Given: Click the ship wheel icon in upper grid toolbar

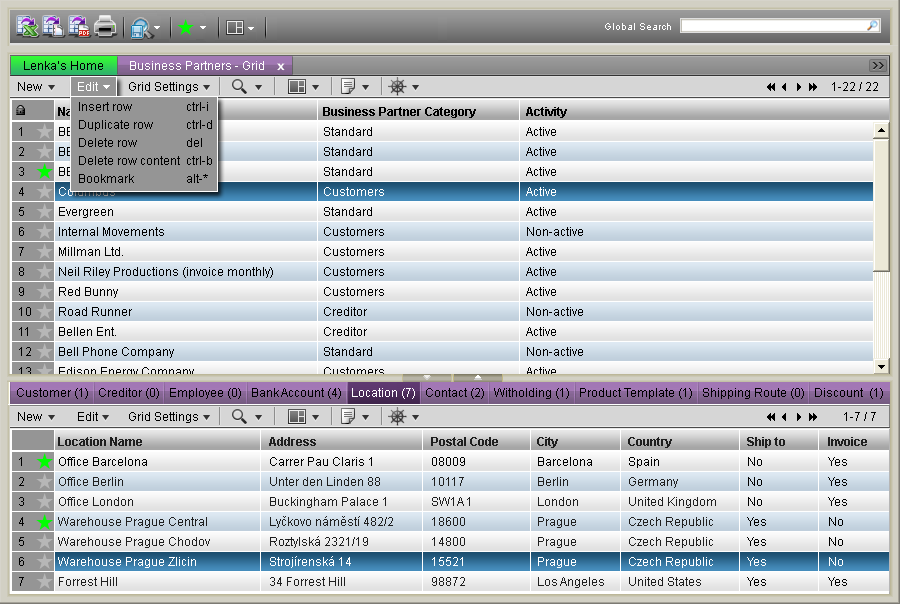Looking at the screenshot, I should click(x=397, y=87).
